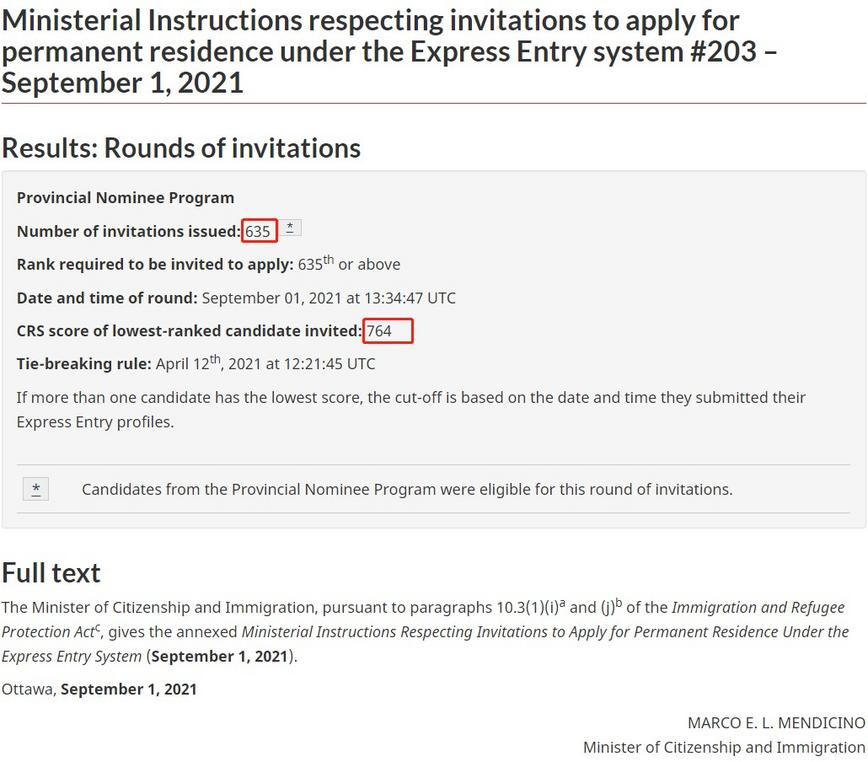Screen dimensions: 868x762
Task: Click the Results: Rounds of invitations heading
Action: 181,148
